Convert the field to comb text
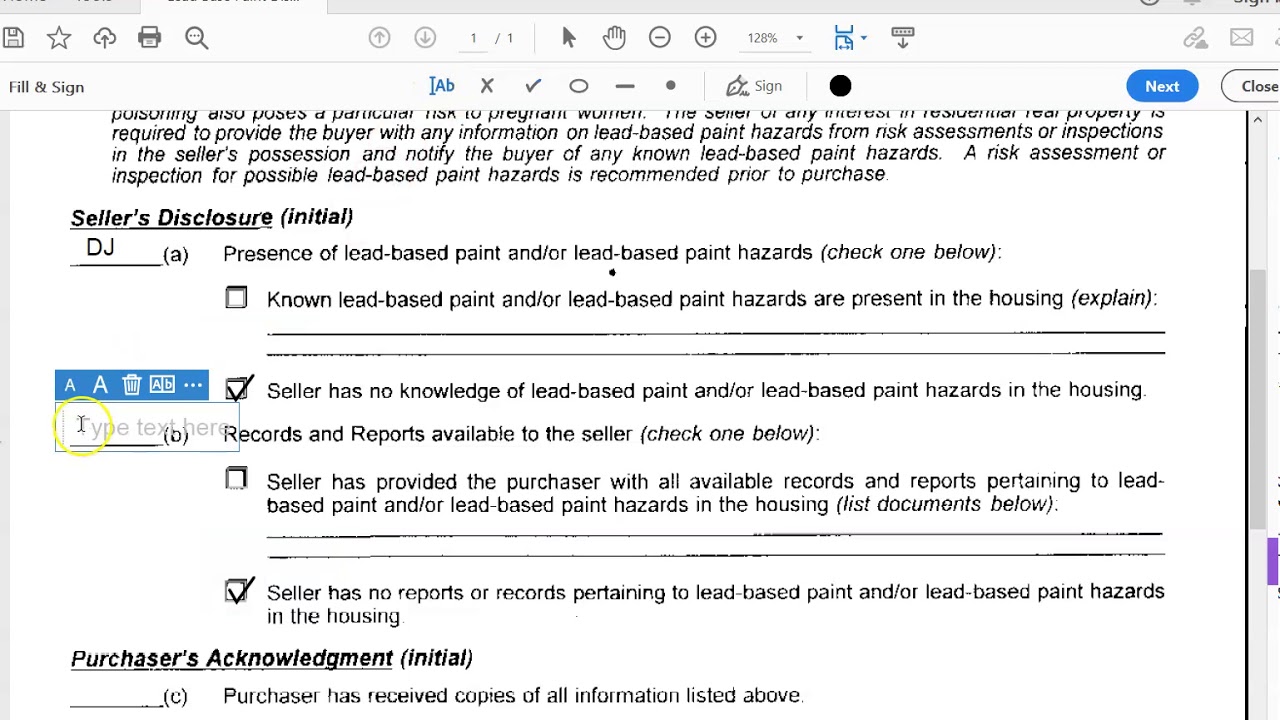Image resolution: width=1280 pixels, height=720 pixels. (162, 385)
